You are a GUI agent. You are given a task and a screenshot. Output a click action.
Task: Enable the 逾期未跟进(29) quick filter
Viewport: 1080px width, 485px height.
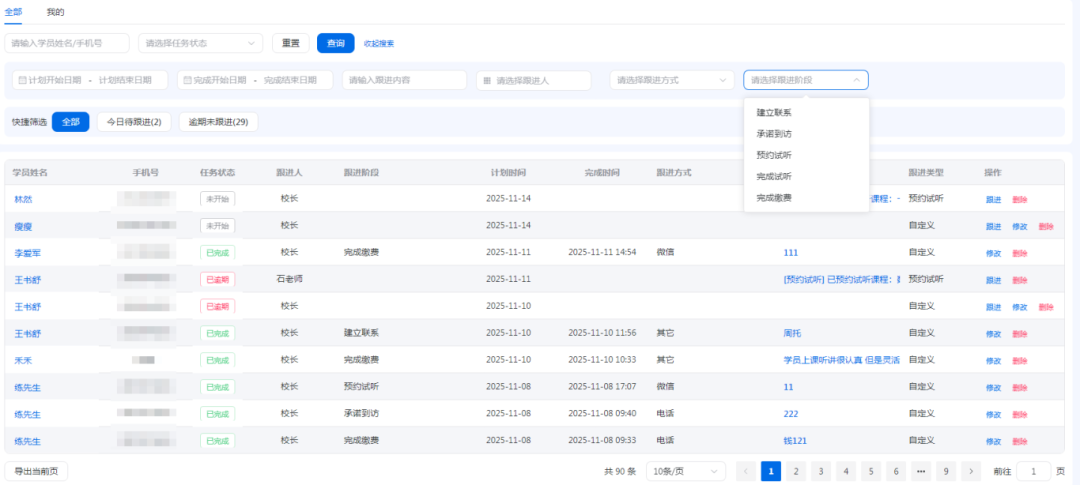pyautogui.click(x=218, y=122)
